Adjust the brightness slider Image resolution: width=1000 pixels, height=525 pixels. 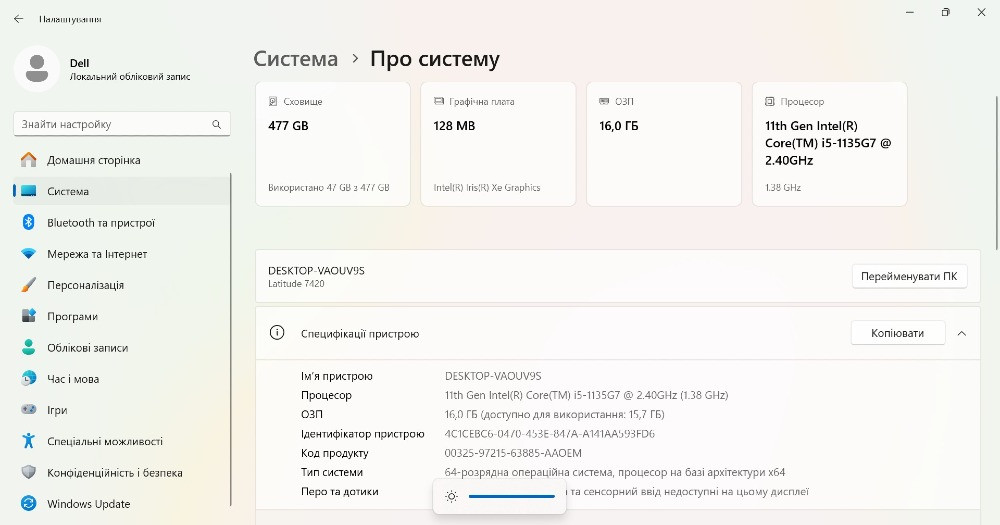[x=511, y=496]
